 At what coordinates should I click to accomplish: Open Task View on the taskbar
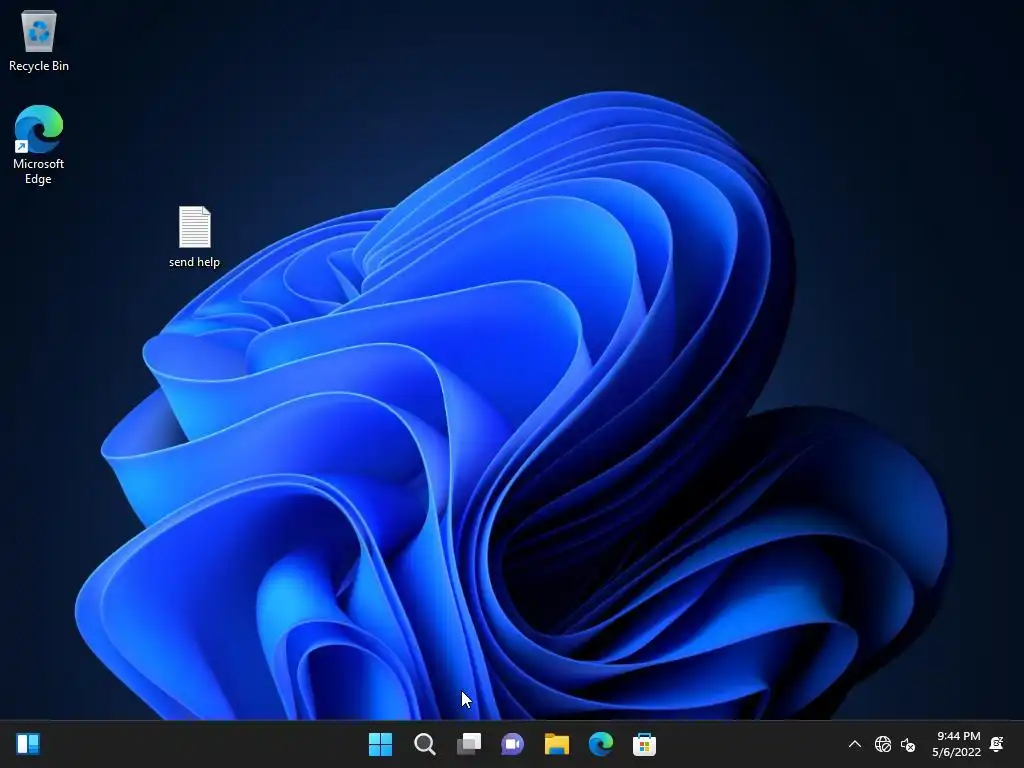(x=469, y=744)
